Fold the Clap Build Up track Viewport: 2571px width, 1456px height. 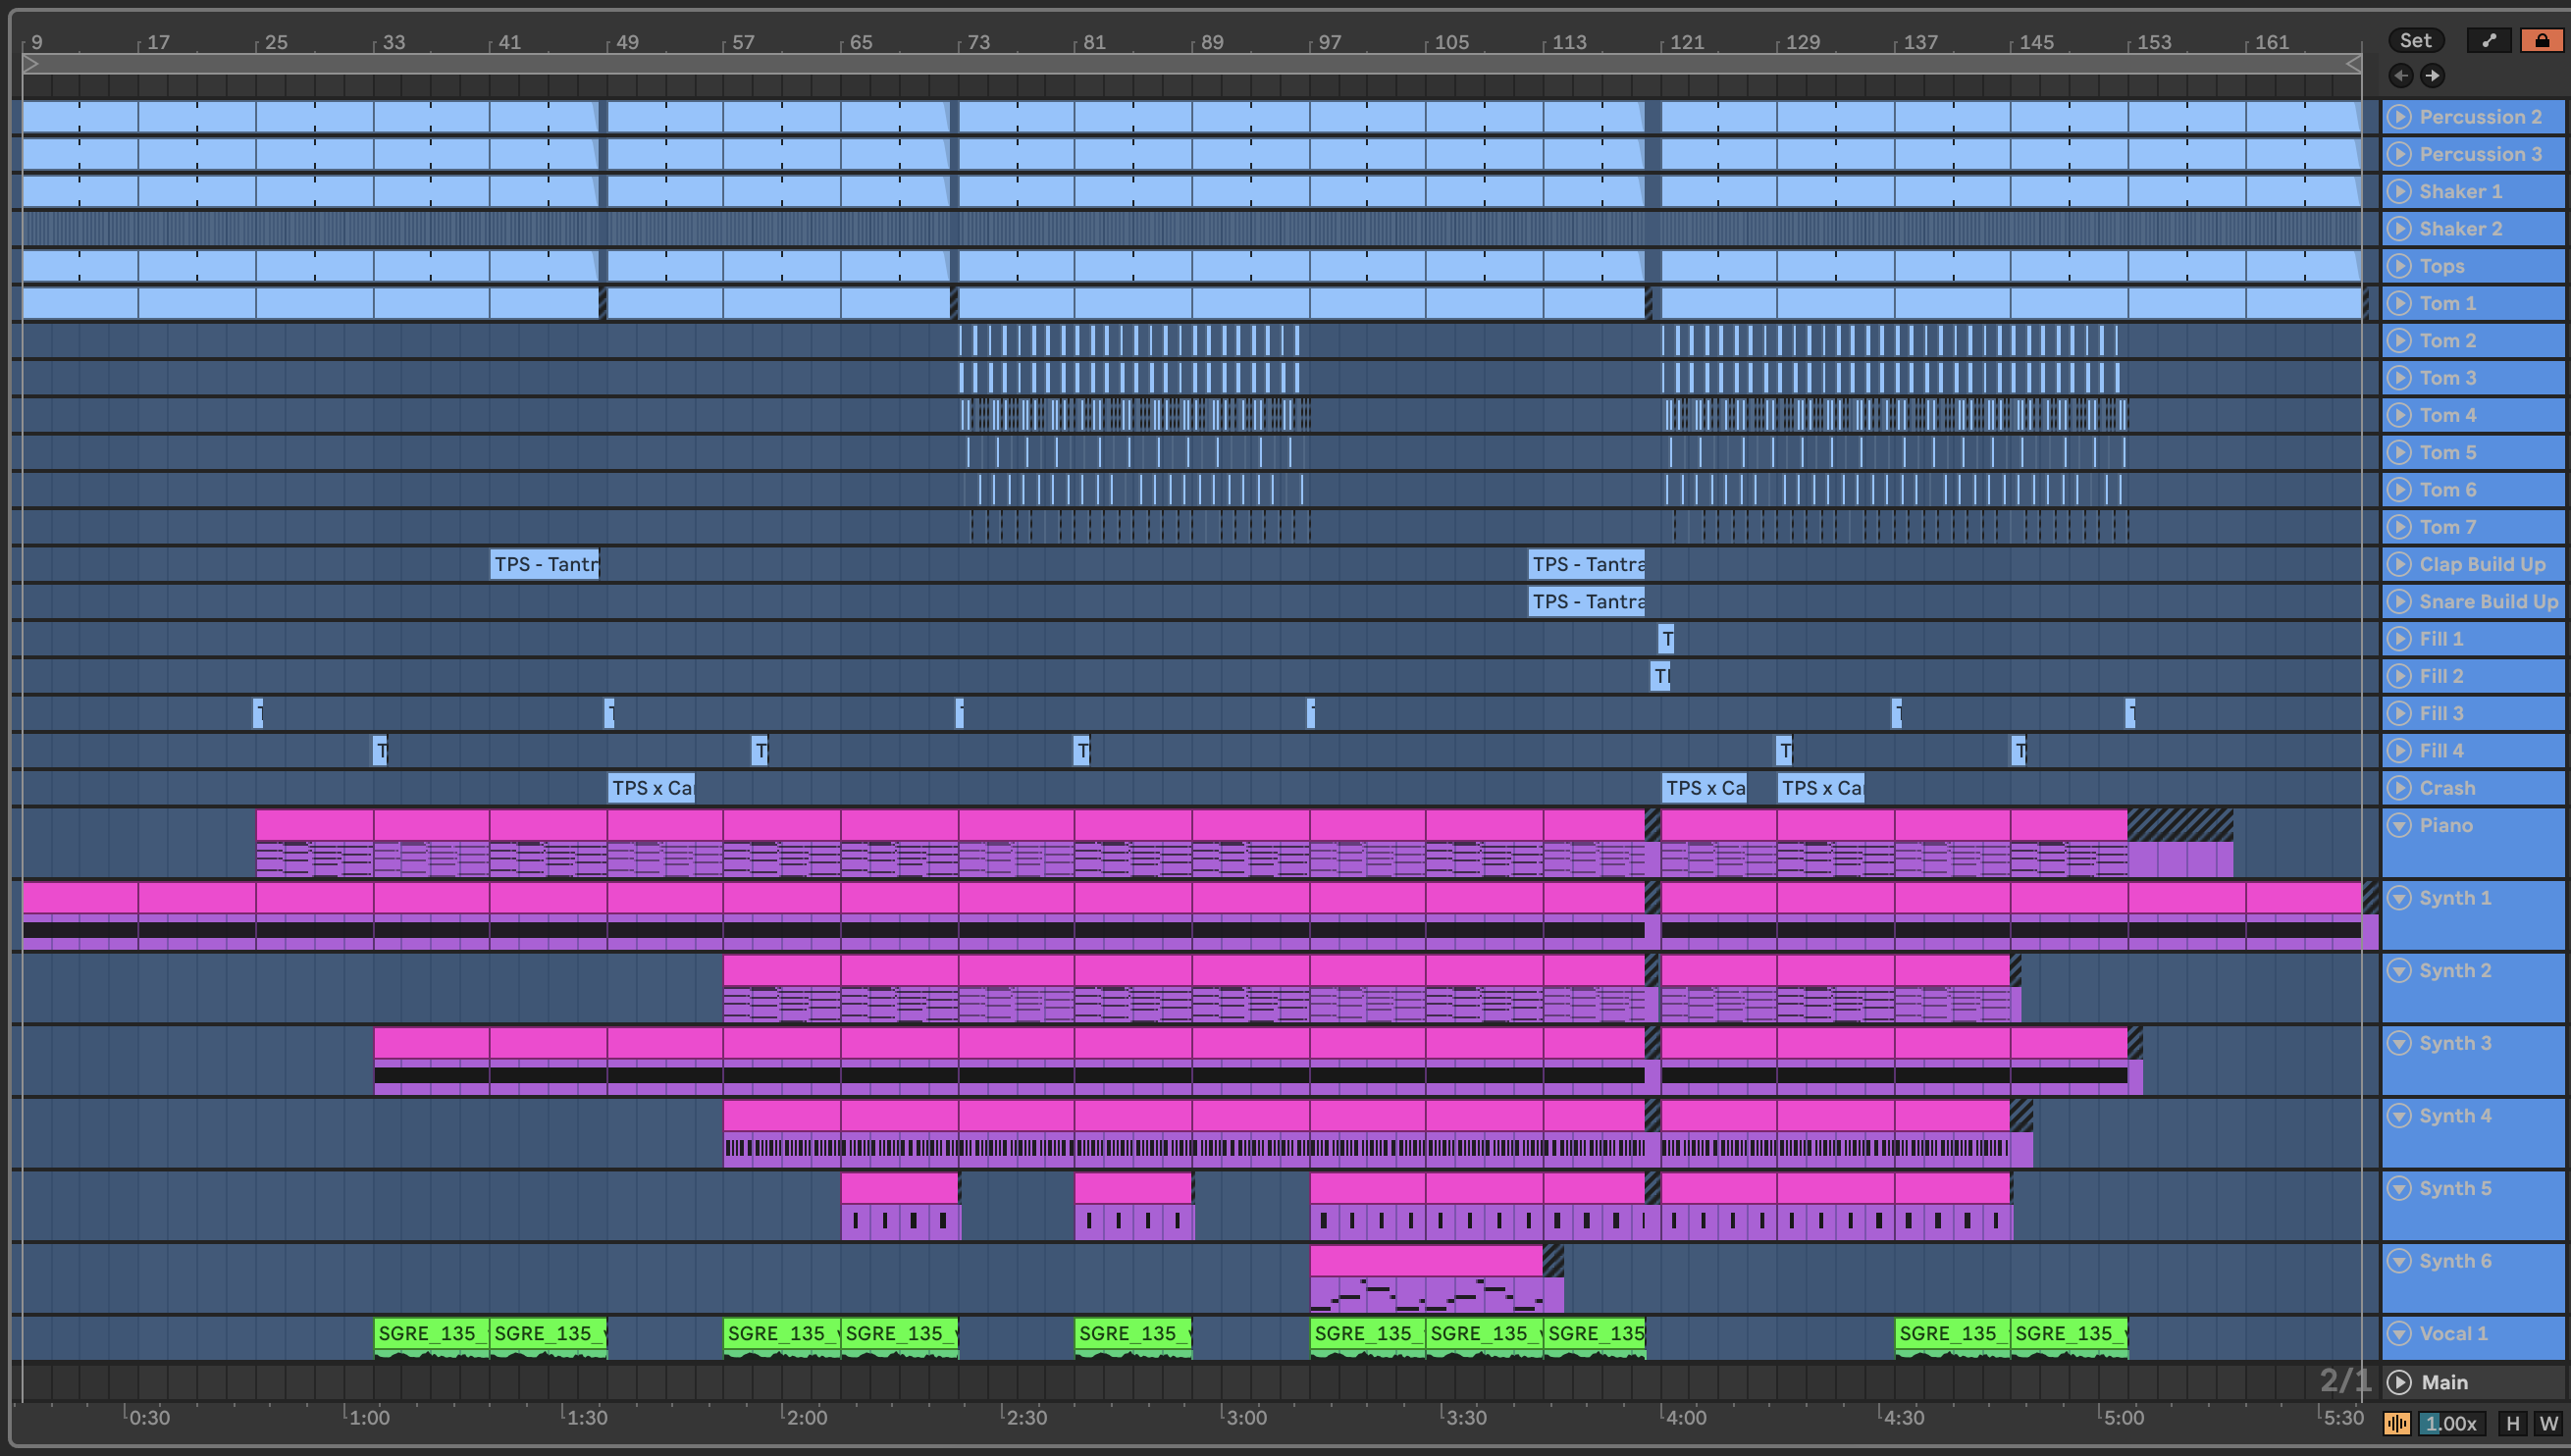(2399, 564)
